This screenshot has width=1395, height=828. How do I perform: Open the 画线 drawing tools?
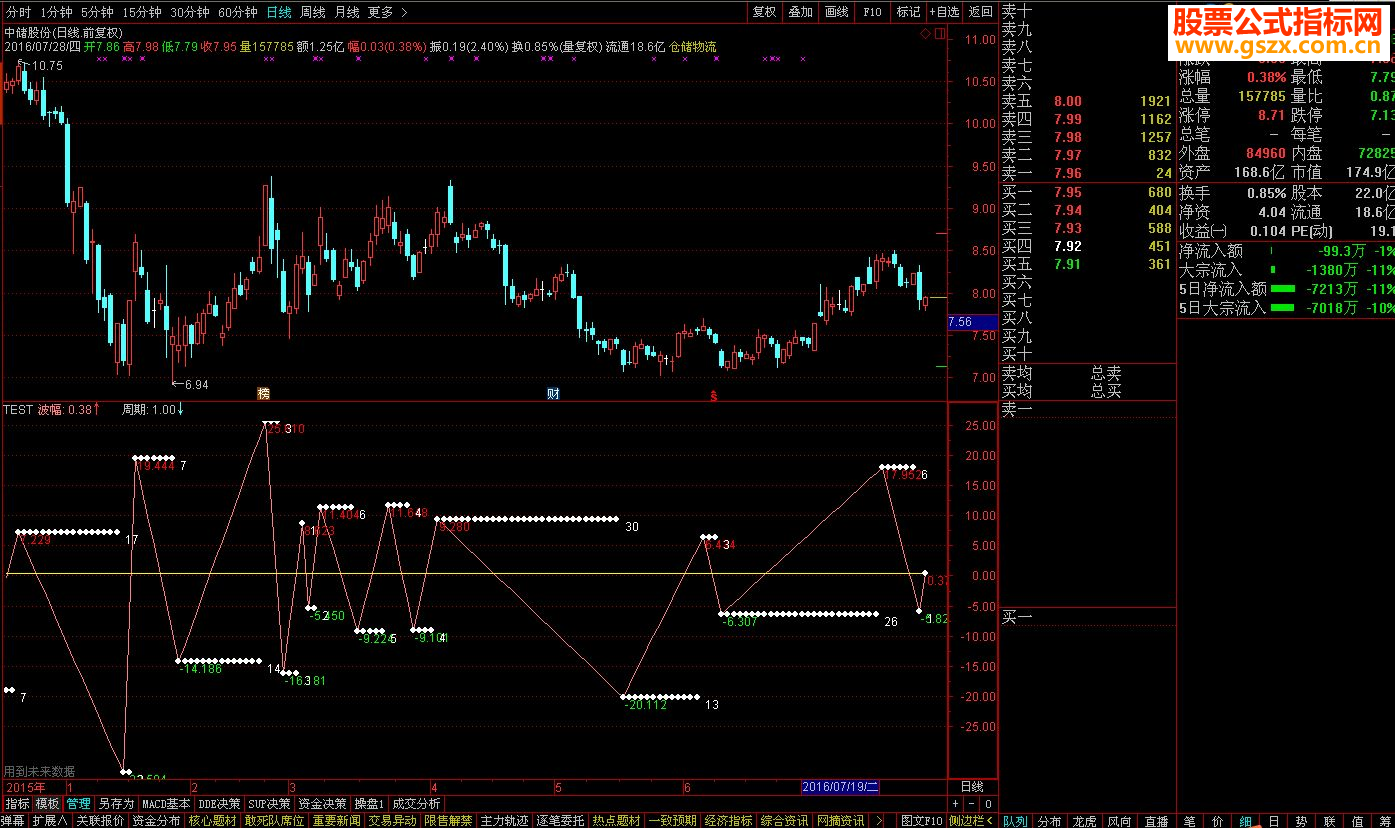(836, 12)
